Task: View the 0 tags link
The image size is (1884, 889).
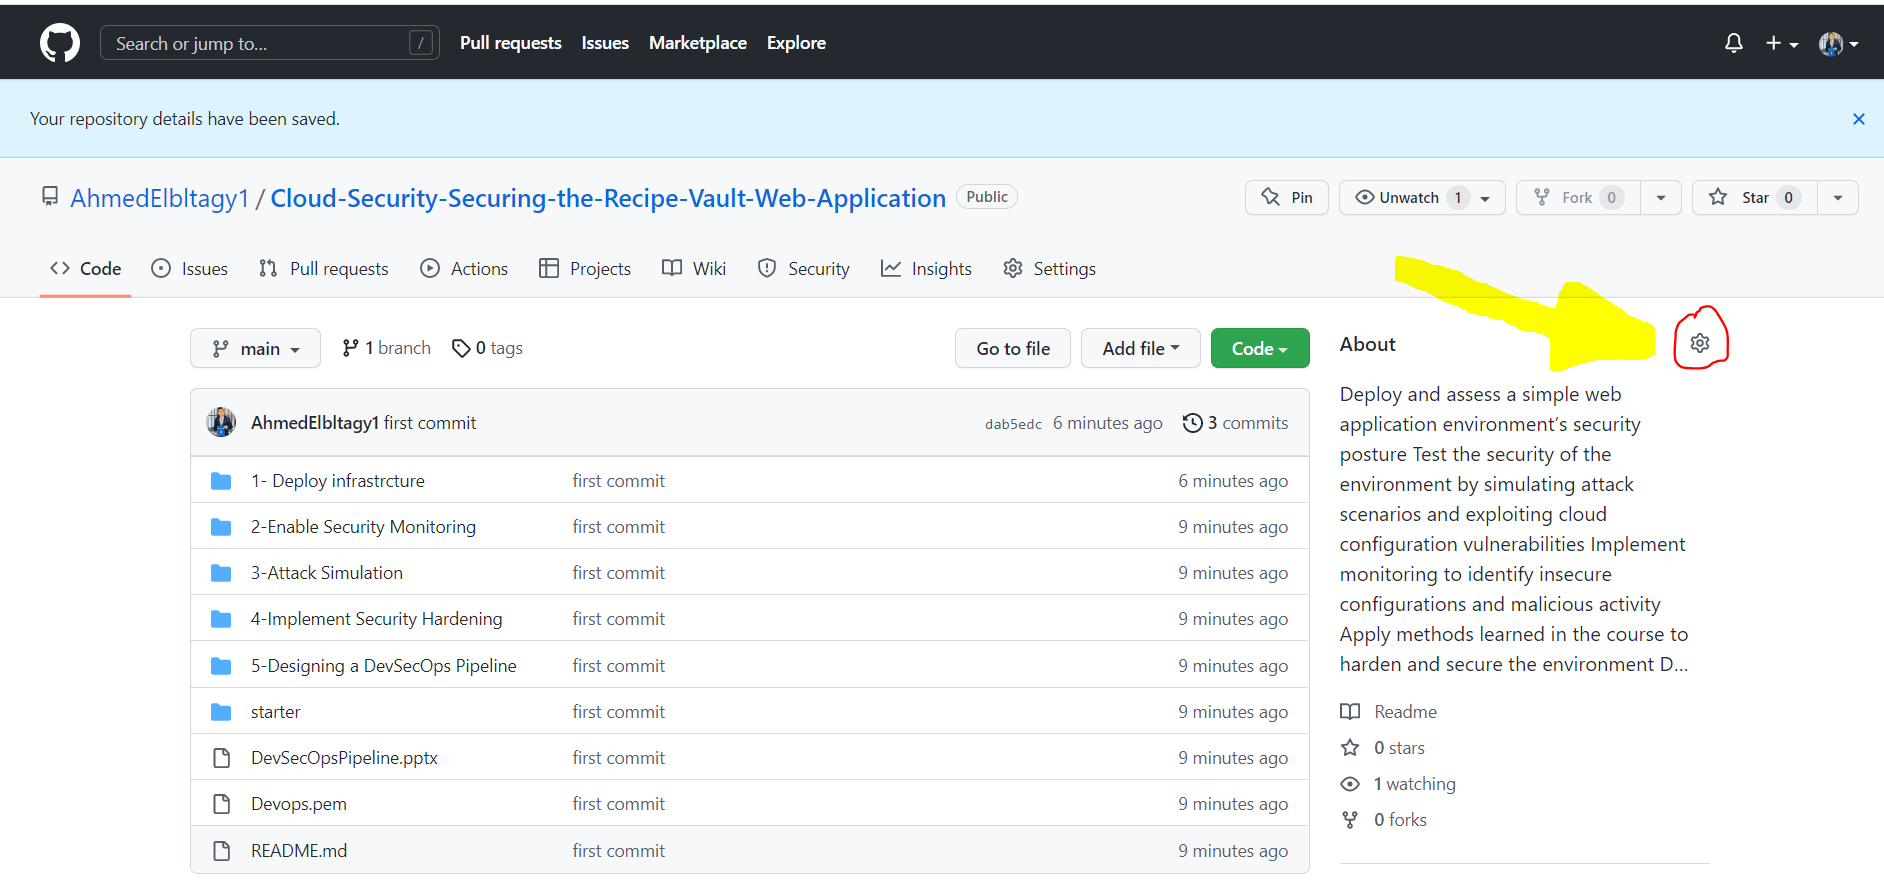Action: click(488, 348)
